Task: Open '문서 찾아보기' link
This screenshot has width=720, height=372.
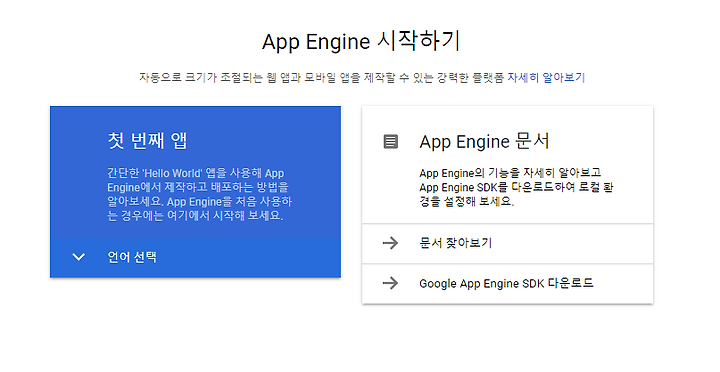Action: [x=456, y=243]
